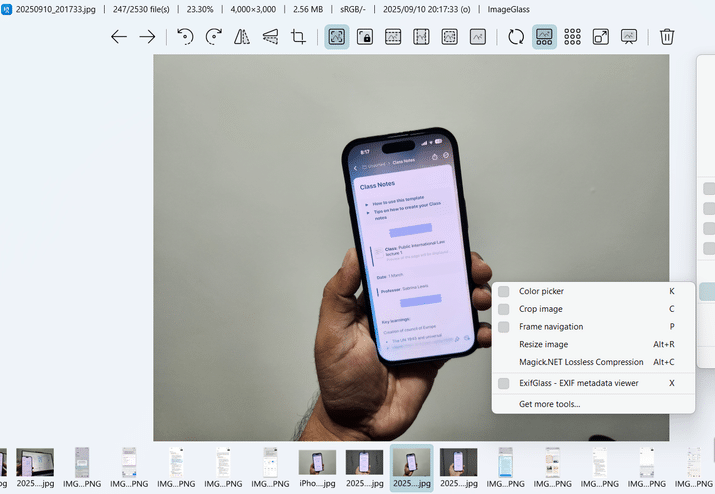Refresh the image with circular arrows icon

coord(516,37)
